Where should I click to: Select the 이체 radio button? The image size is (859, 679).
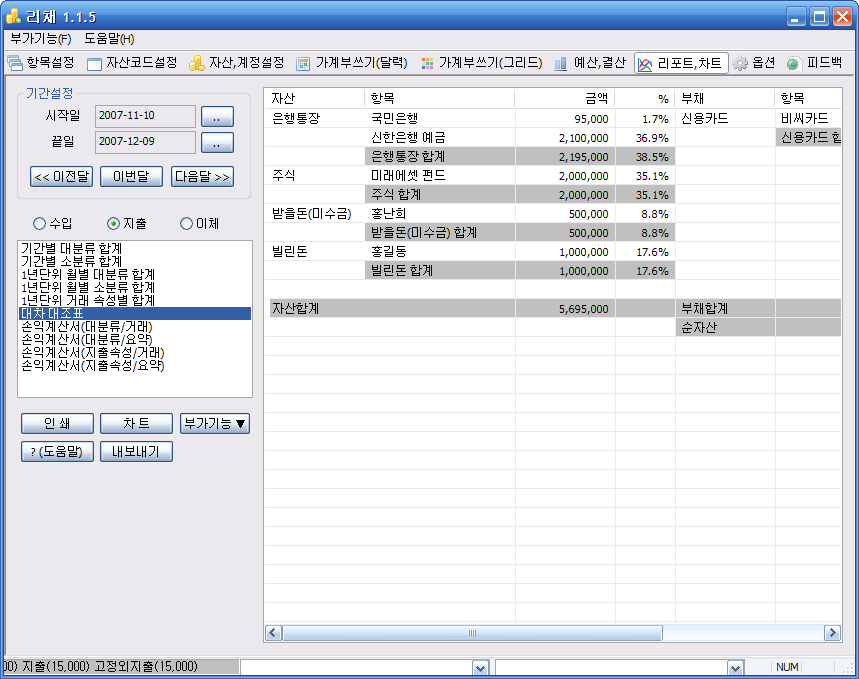tap(186, 223)
